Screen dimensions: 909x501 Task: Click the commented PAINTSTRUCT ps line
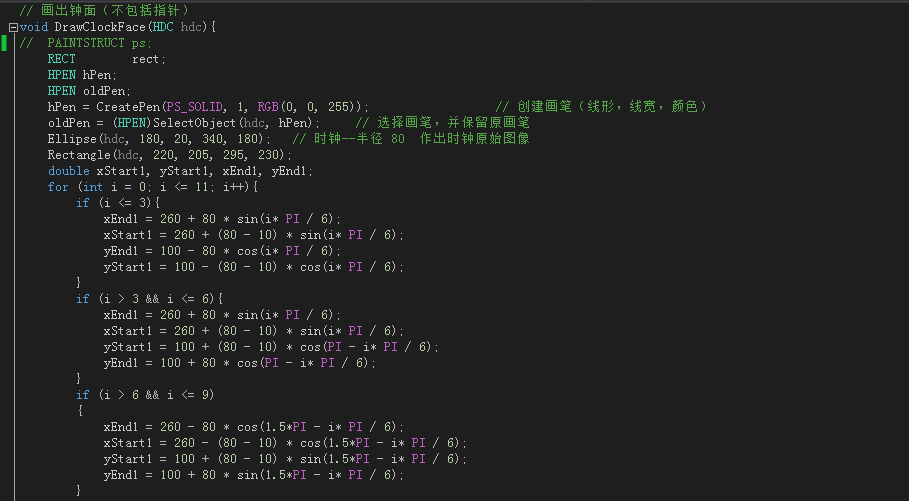click(x=86, y=43)
